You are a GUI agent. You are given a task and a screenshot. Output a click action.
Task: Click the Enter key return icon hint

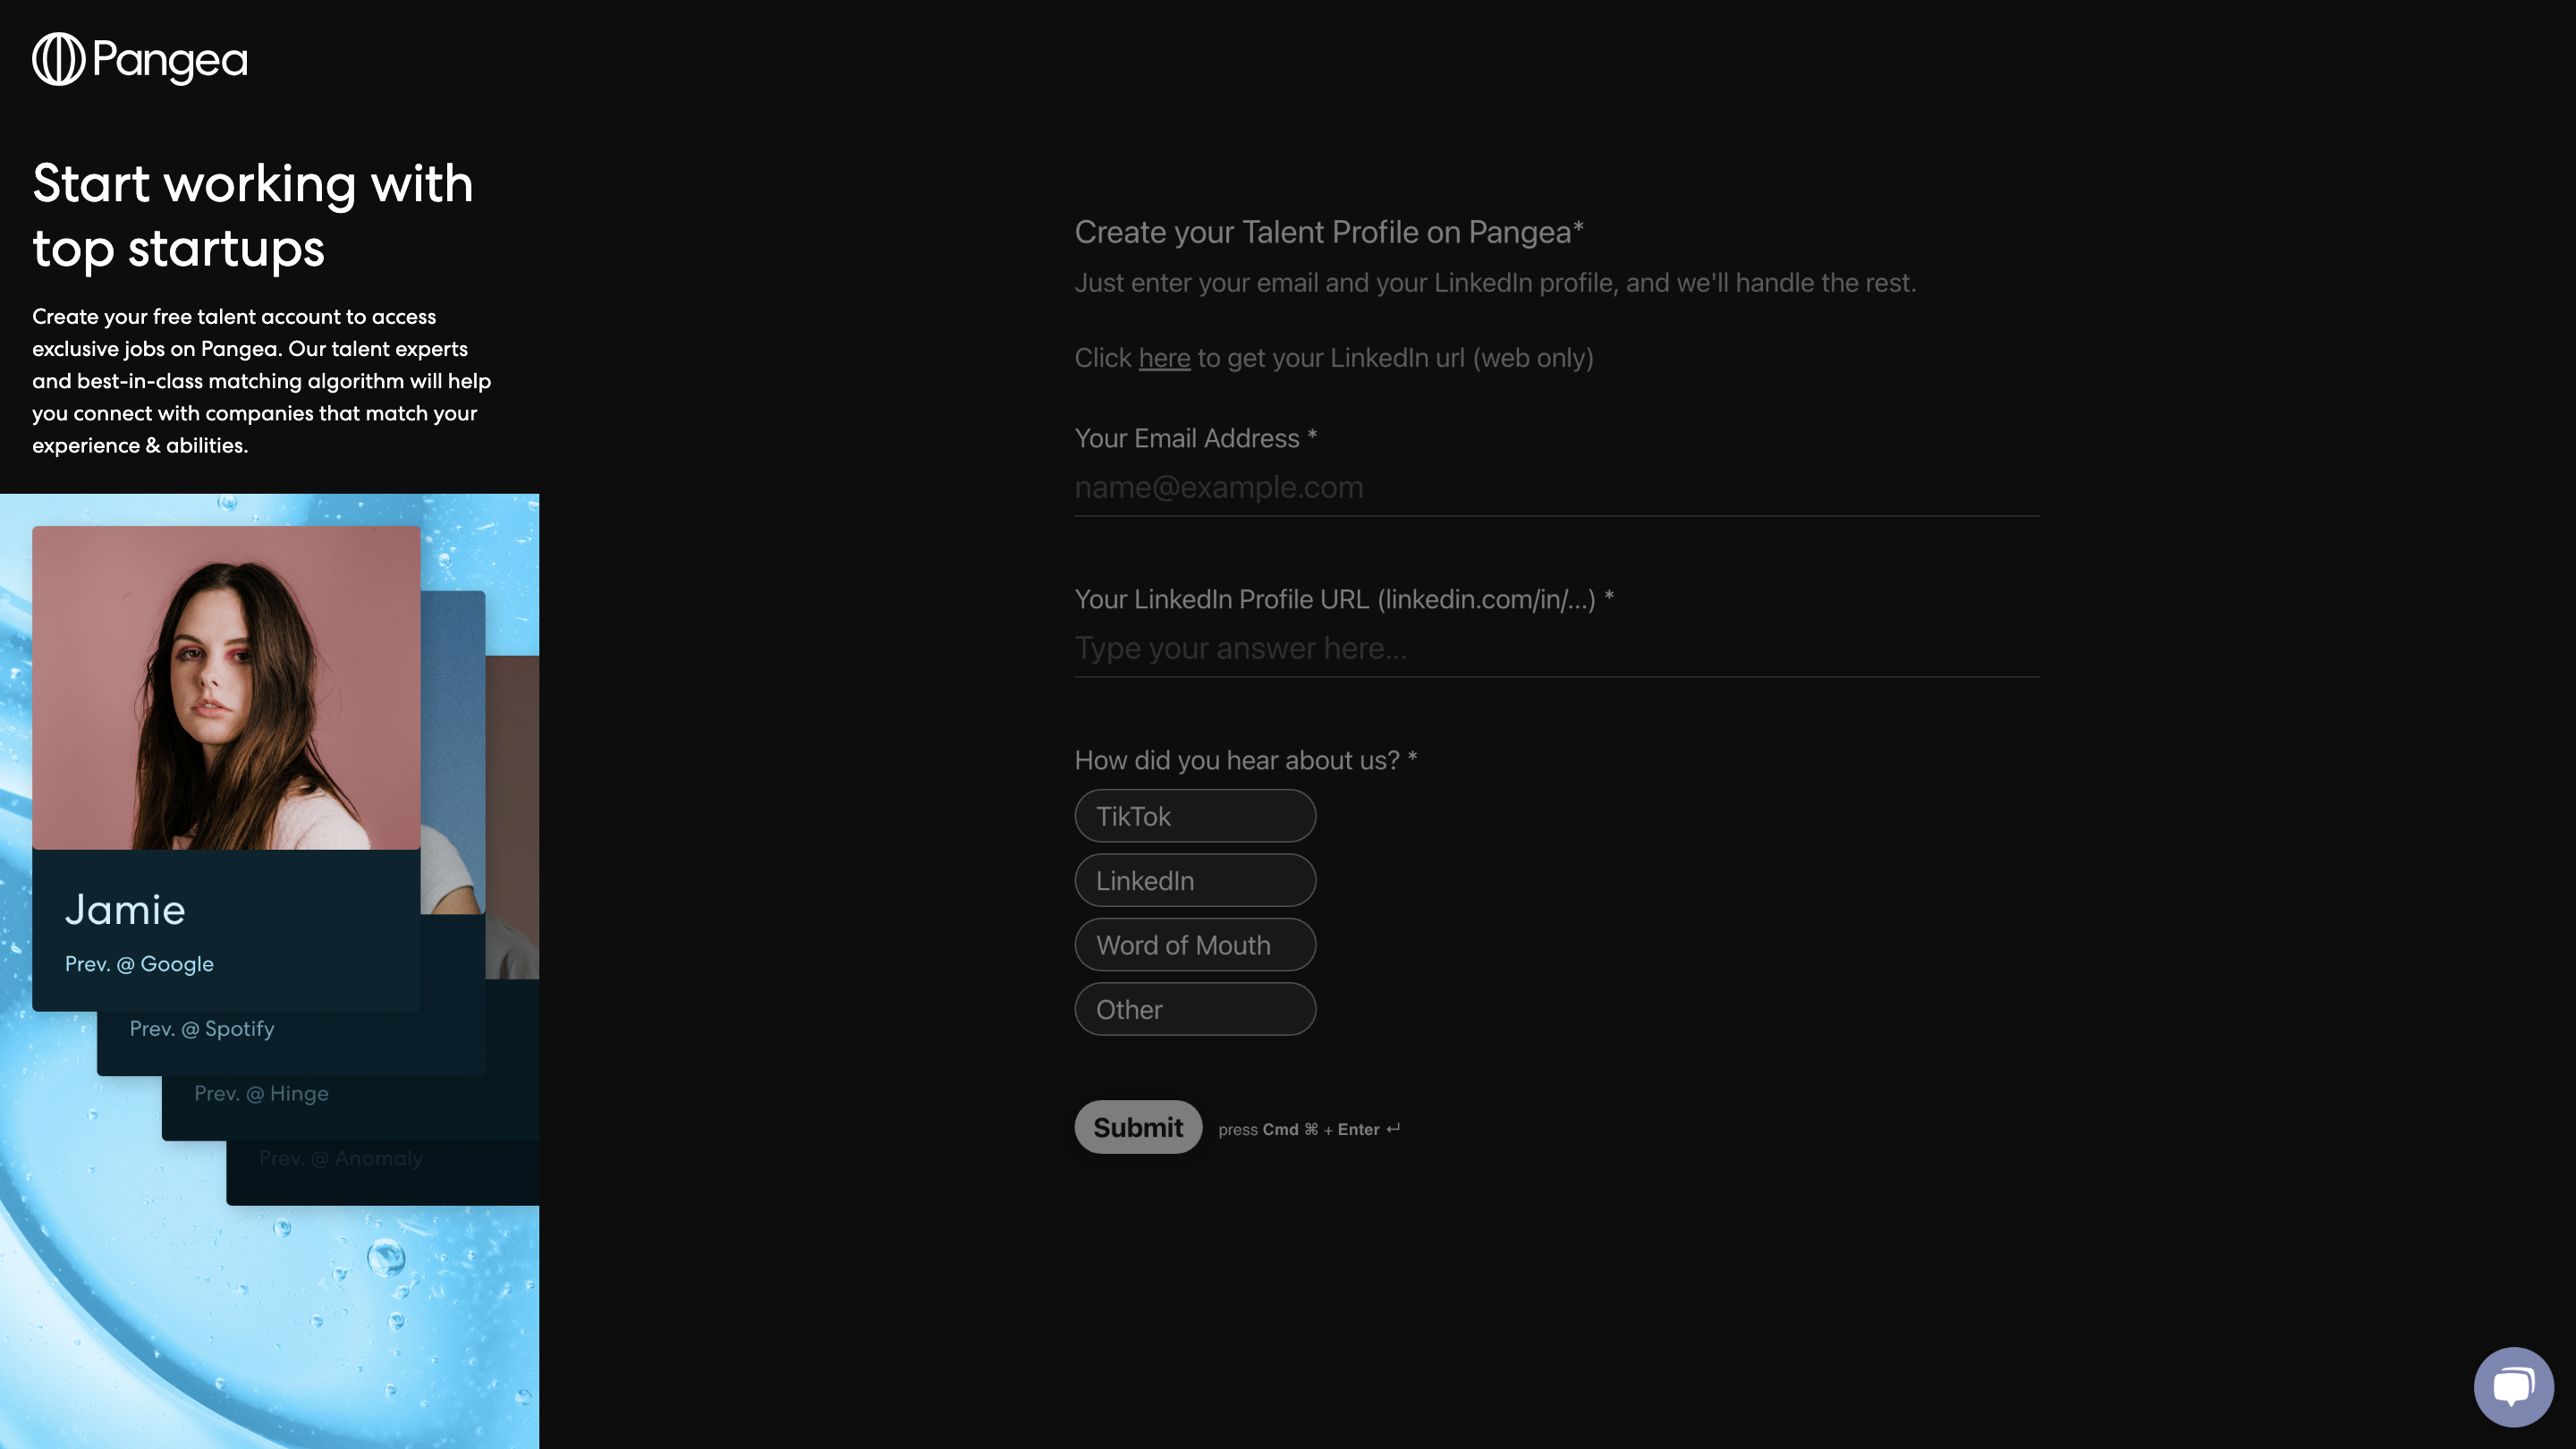(x=1393, y=1128)
